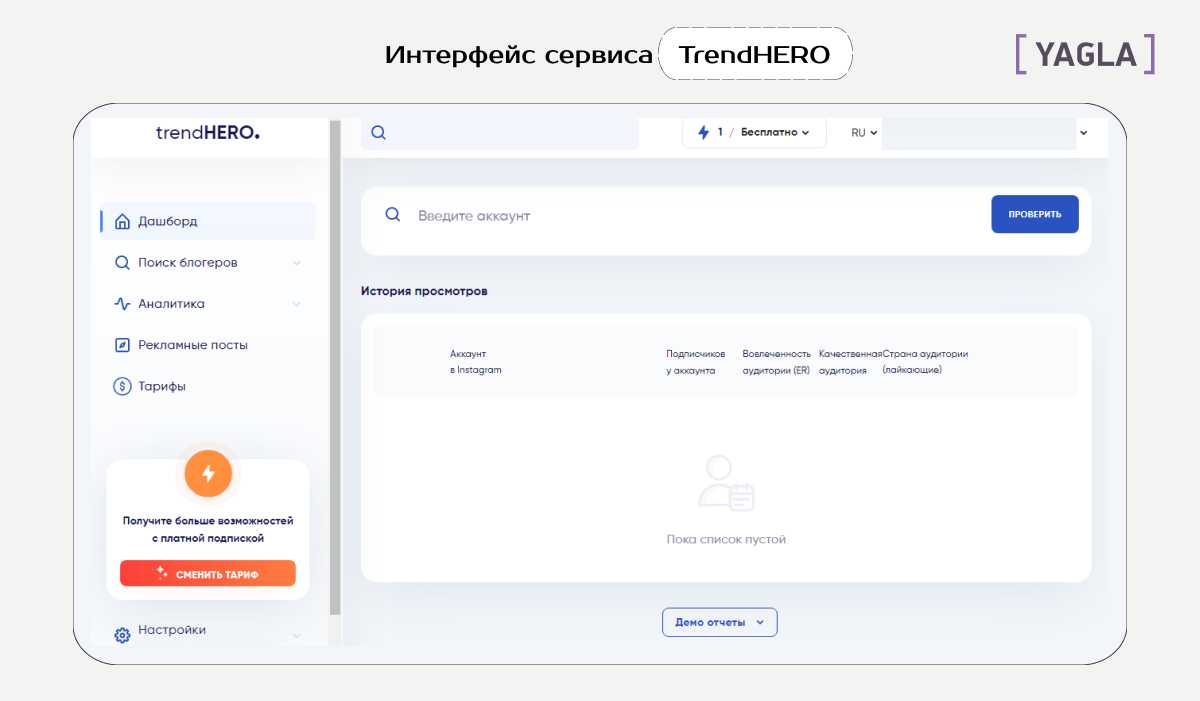1200x701 pixels.
Task: Click the top bar search magnifier icon
Action: pyautogui.click(x=378, y=132)
